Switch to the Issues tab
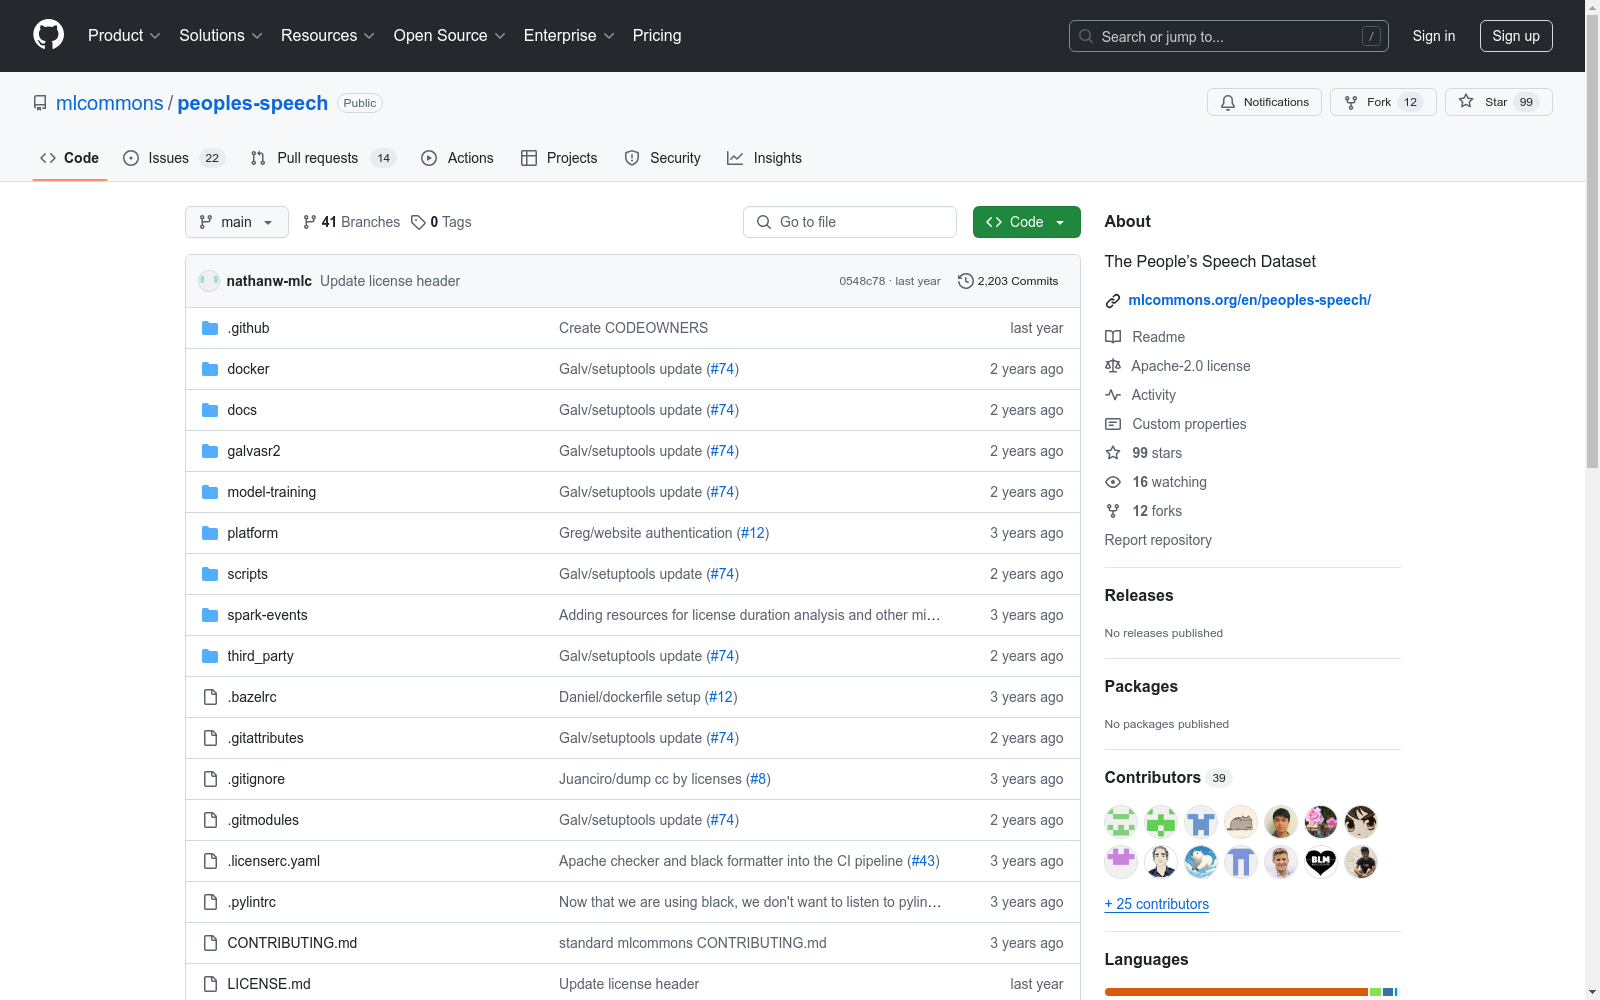Image resolution: width=1600 pixels, height=1000 pixels. [x=174, y=158]
